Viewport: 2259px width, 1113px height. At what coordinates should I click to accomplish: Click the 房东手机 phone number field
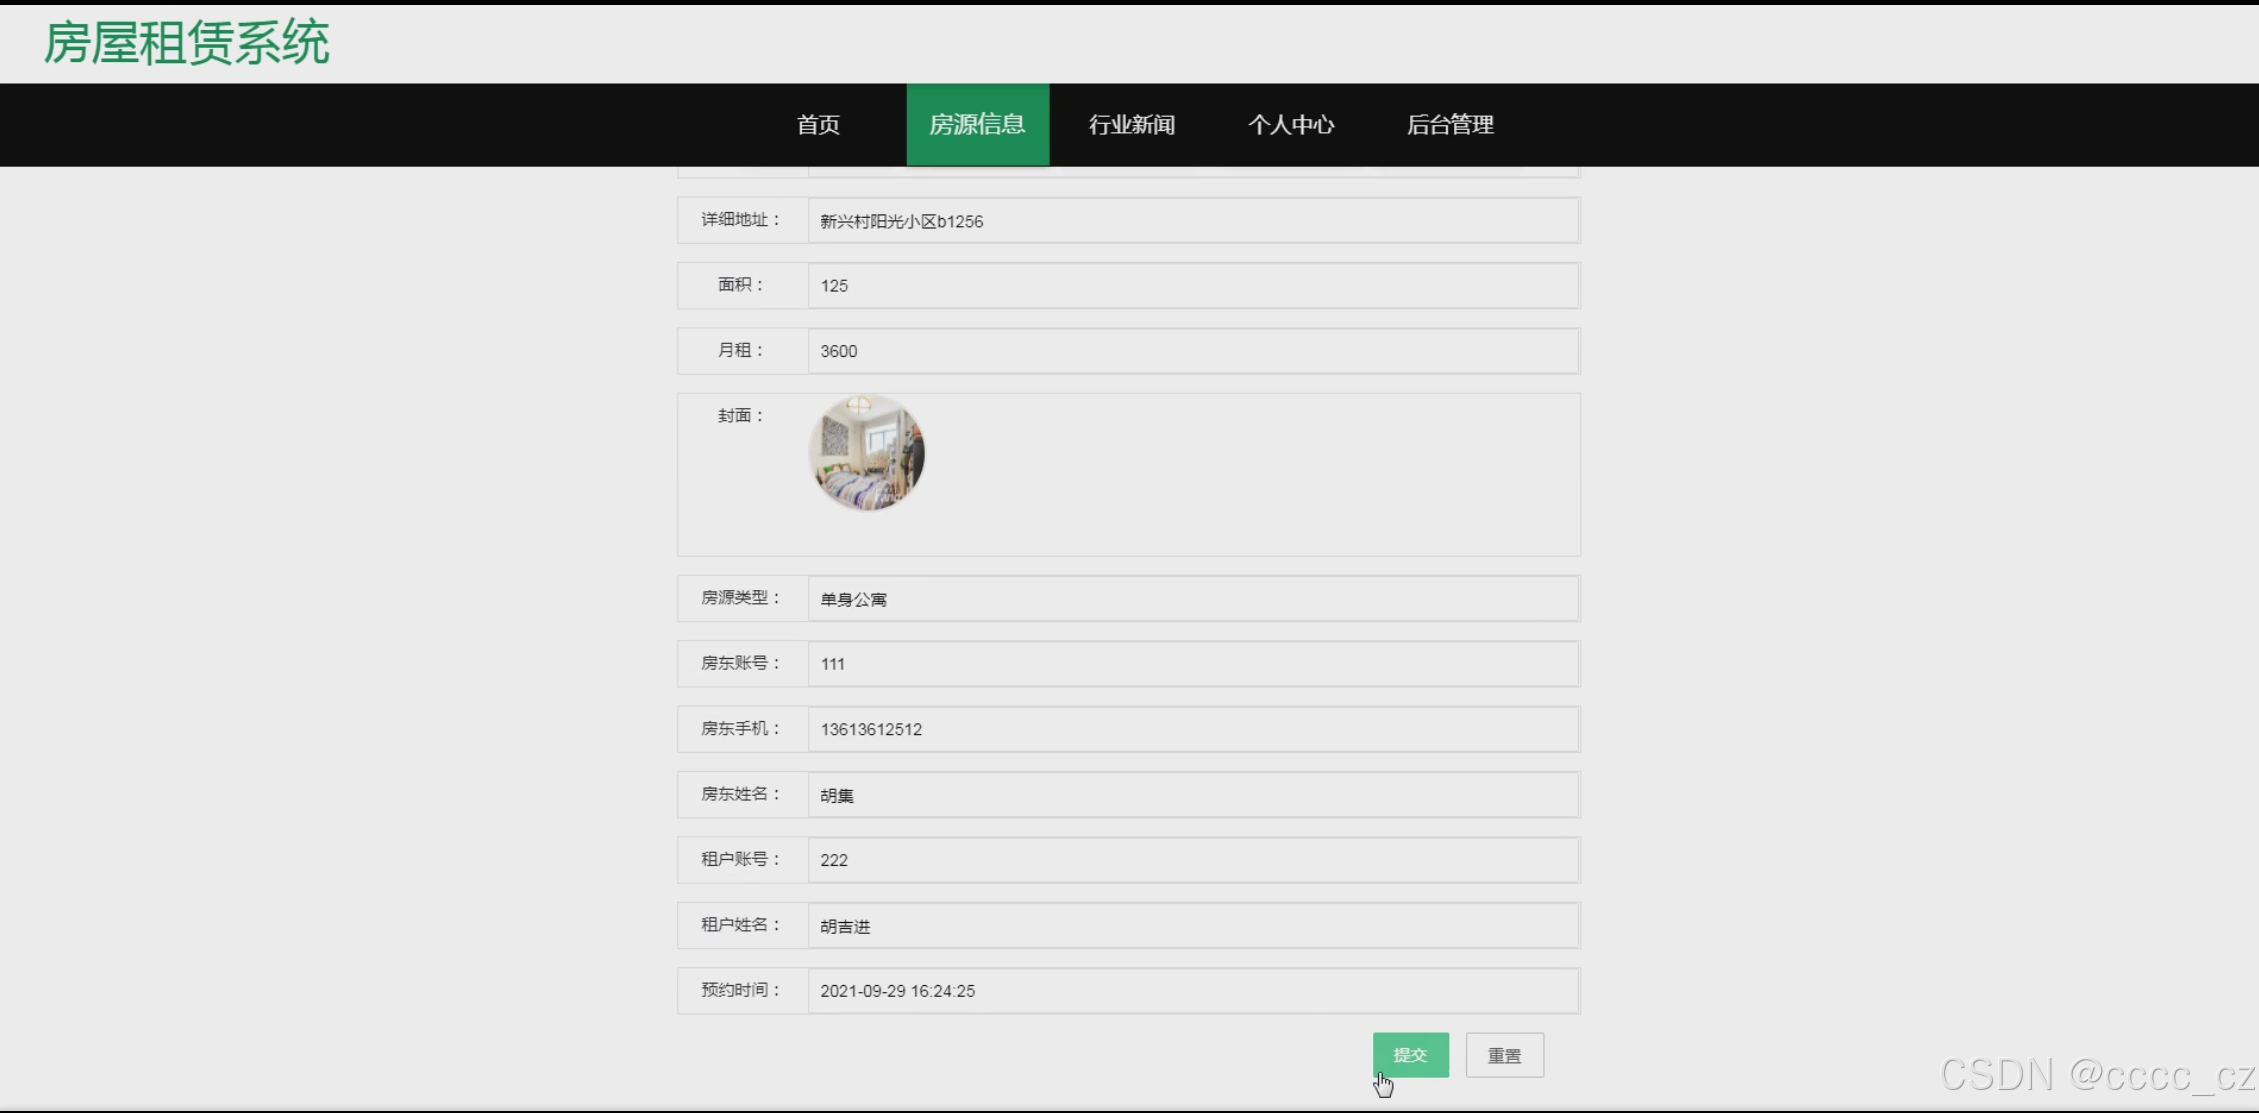tap(1192, 729)
